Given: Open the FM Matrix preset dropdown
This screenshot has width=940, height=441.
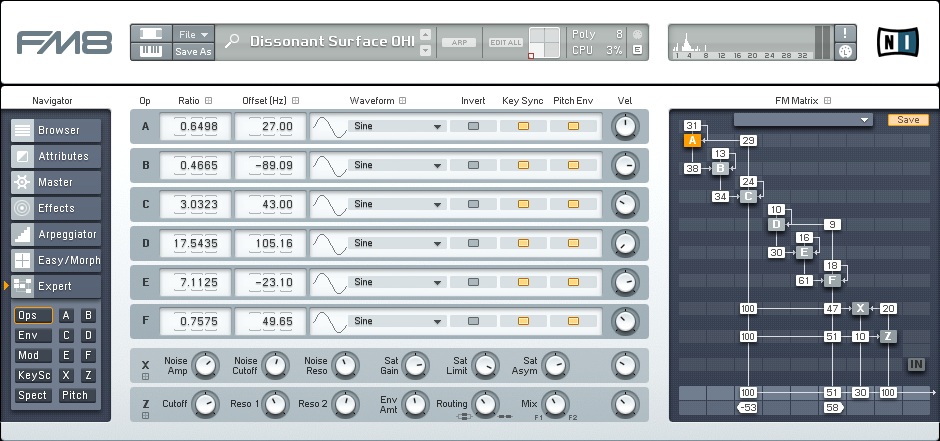Looking at the screenshot, I should [x=803, y=120].
